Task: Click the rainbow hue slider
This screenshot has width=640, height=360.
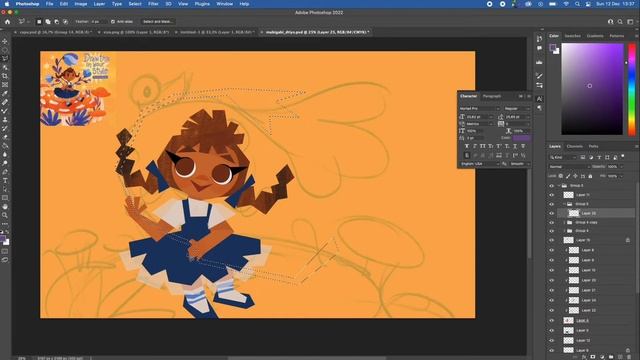Action: point(632,89)
